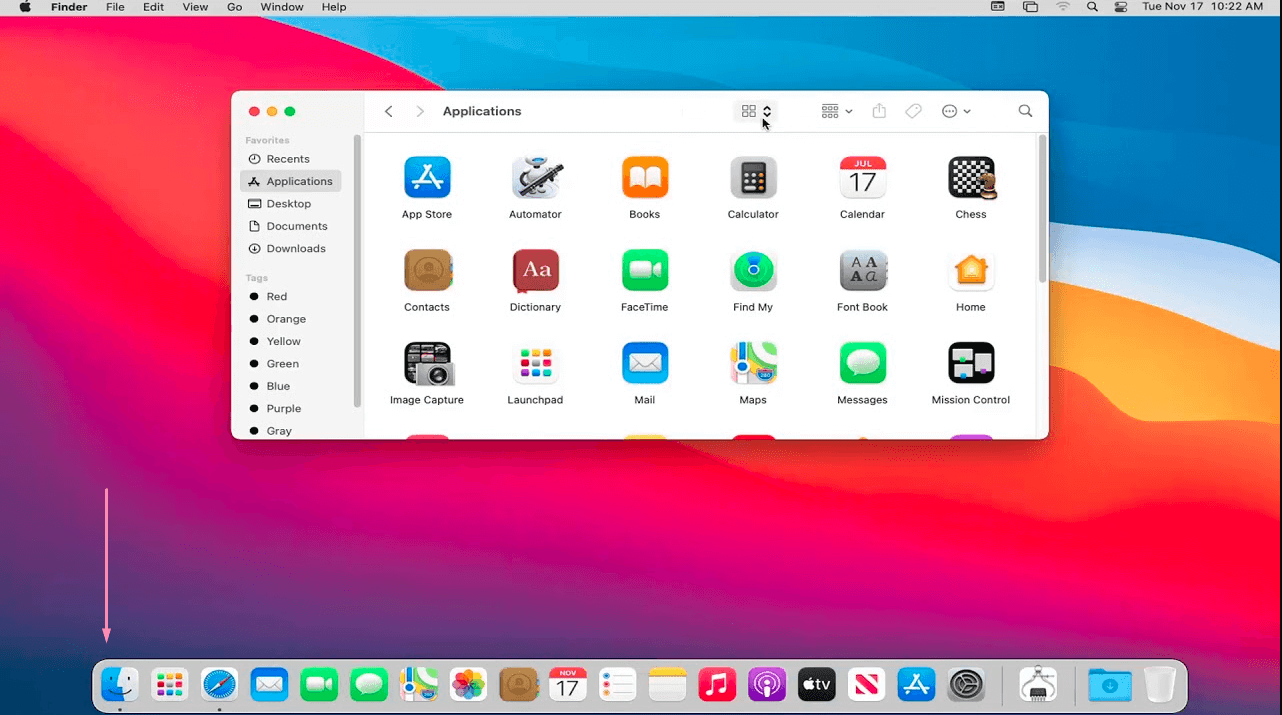Click the search magnifier in the Finder window

pyautogui.click(x=1024, y=111)
